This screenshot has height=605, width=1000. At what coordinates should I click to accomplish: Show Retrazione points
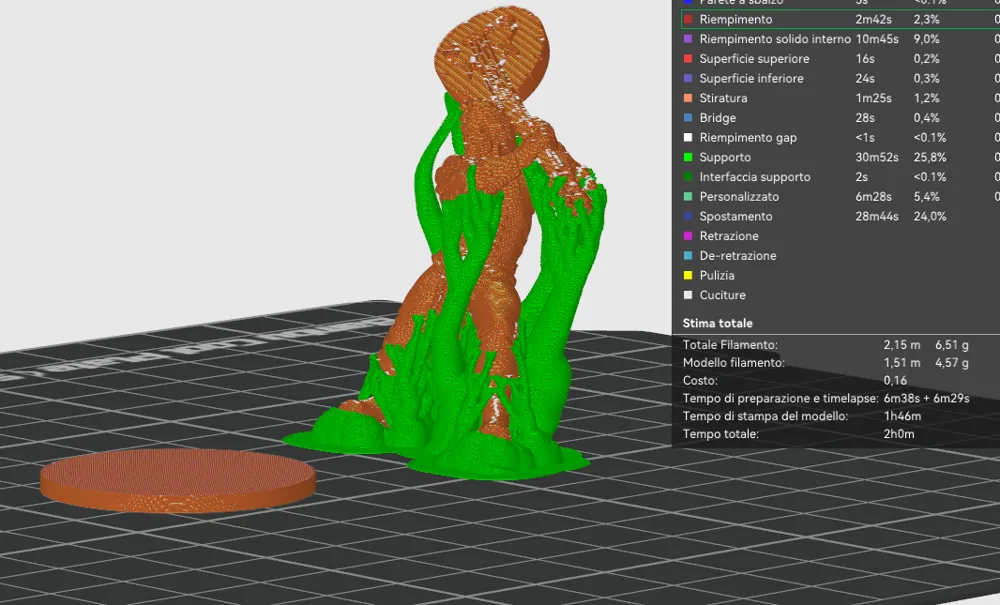(x=729, y=236)
